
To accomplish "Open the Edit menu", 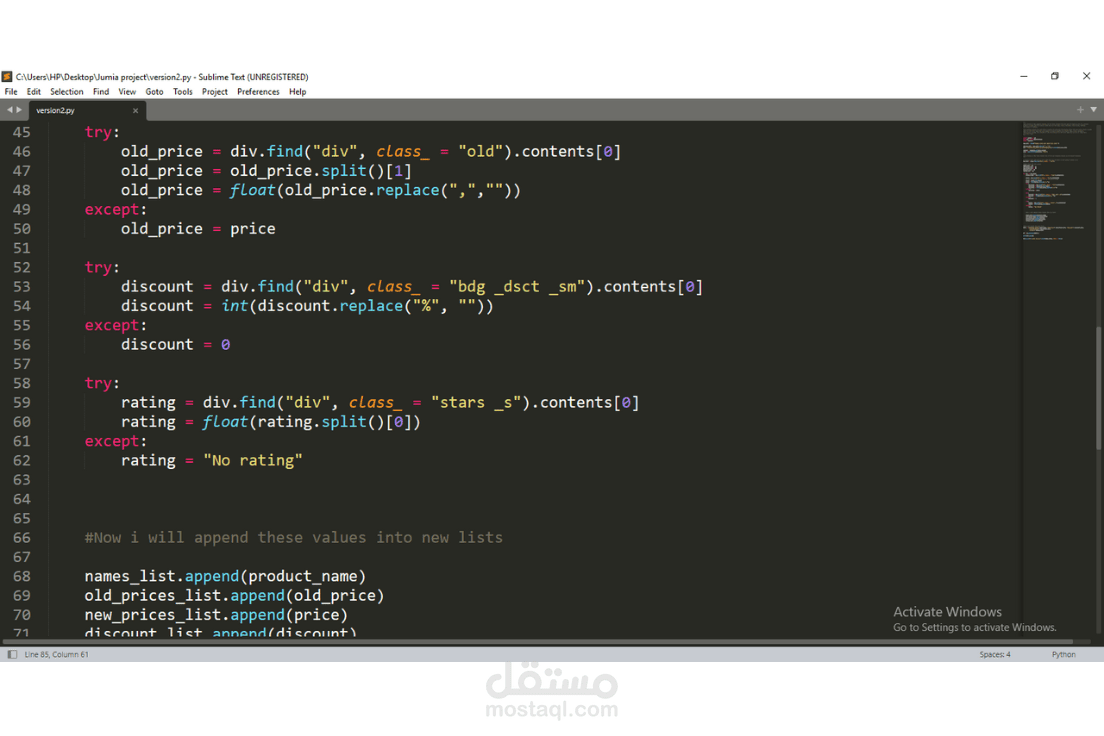I will click(x=34, y=92).
